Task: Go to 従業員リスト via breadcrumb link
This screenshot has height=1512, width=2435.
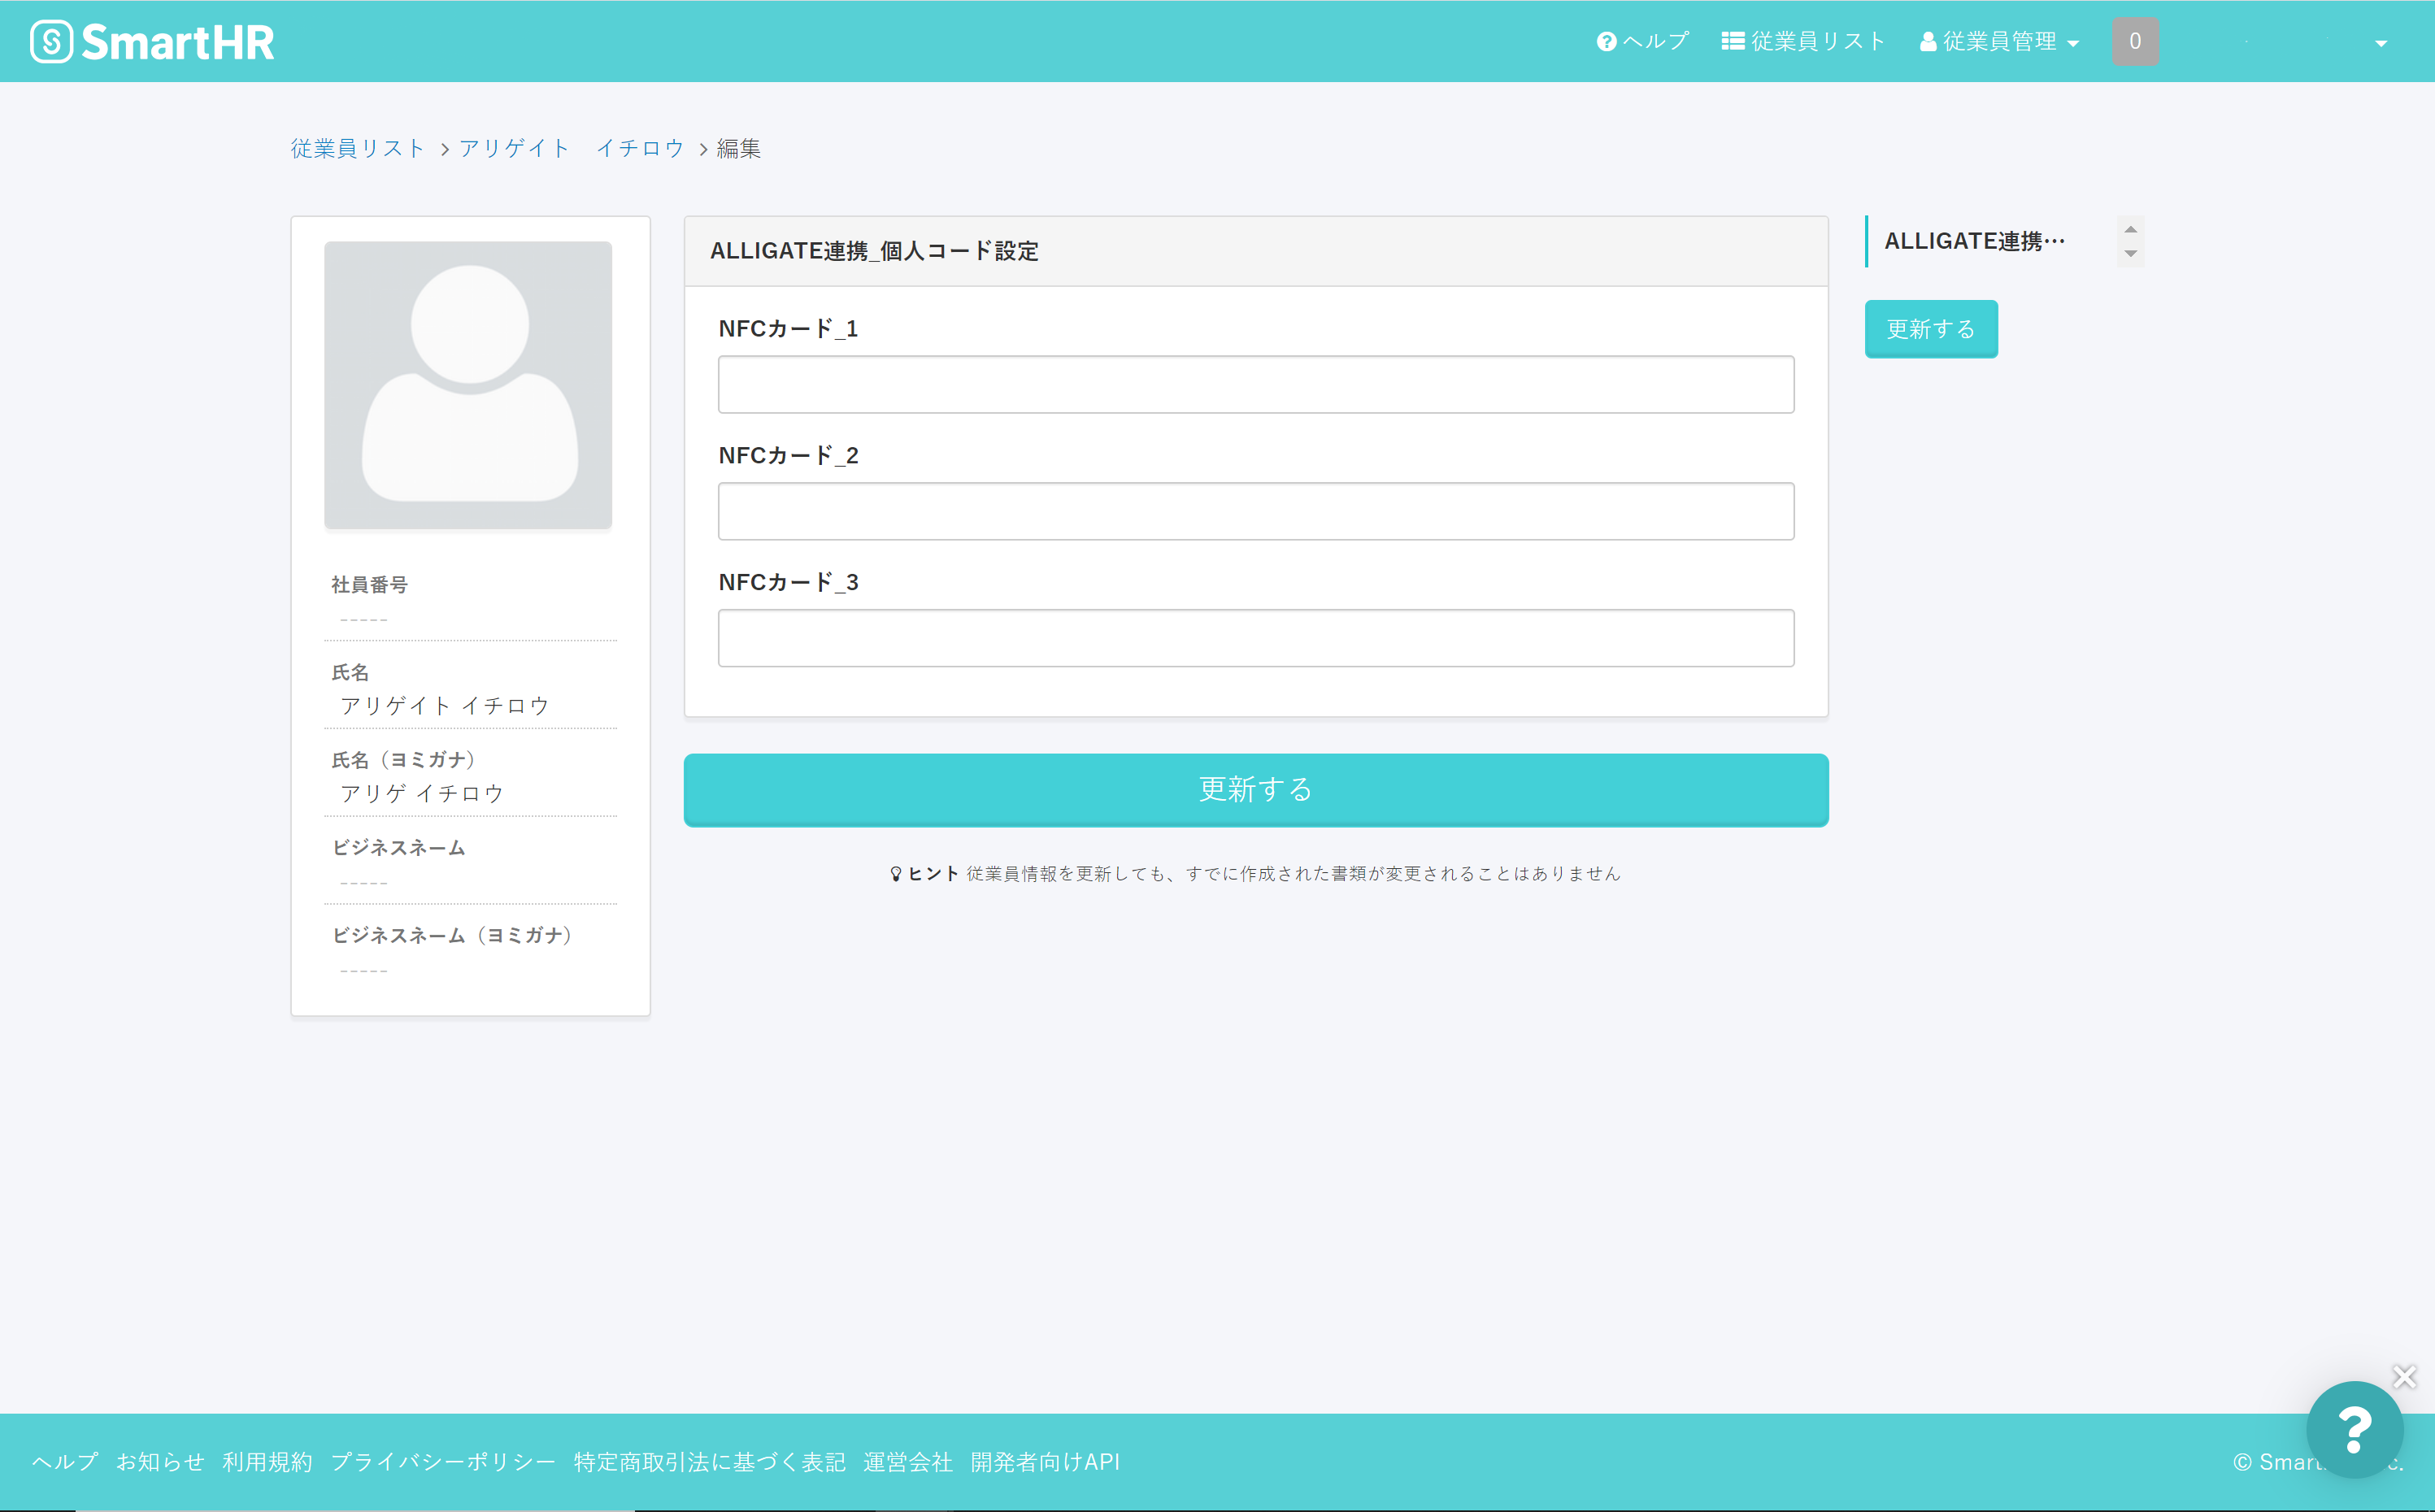Action: click(x=357, y=148)
